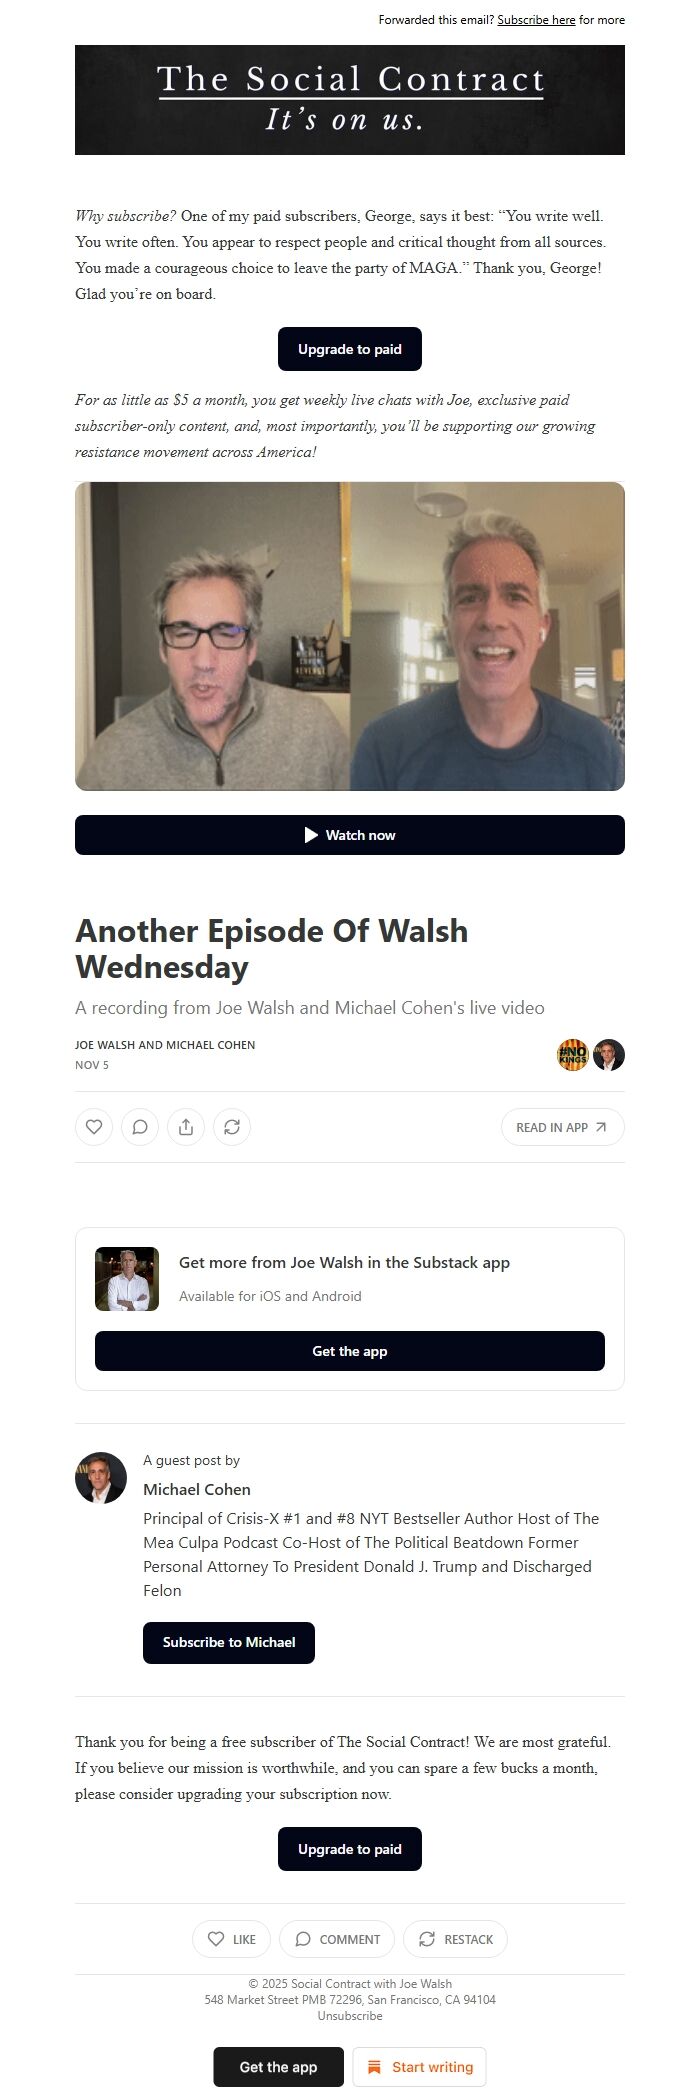The width and height of the screenshot is (700, 2096).
Task: Open the live video thumbnail image
Action: coord(350,636)
